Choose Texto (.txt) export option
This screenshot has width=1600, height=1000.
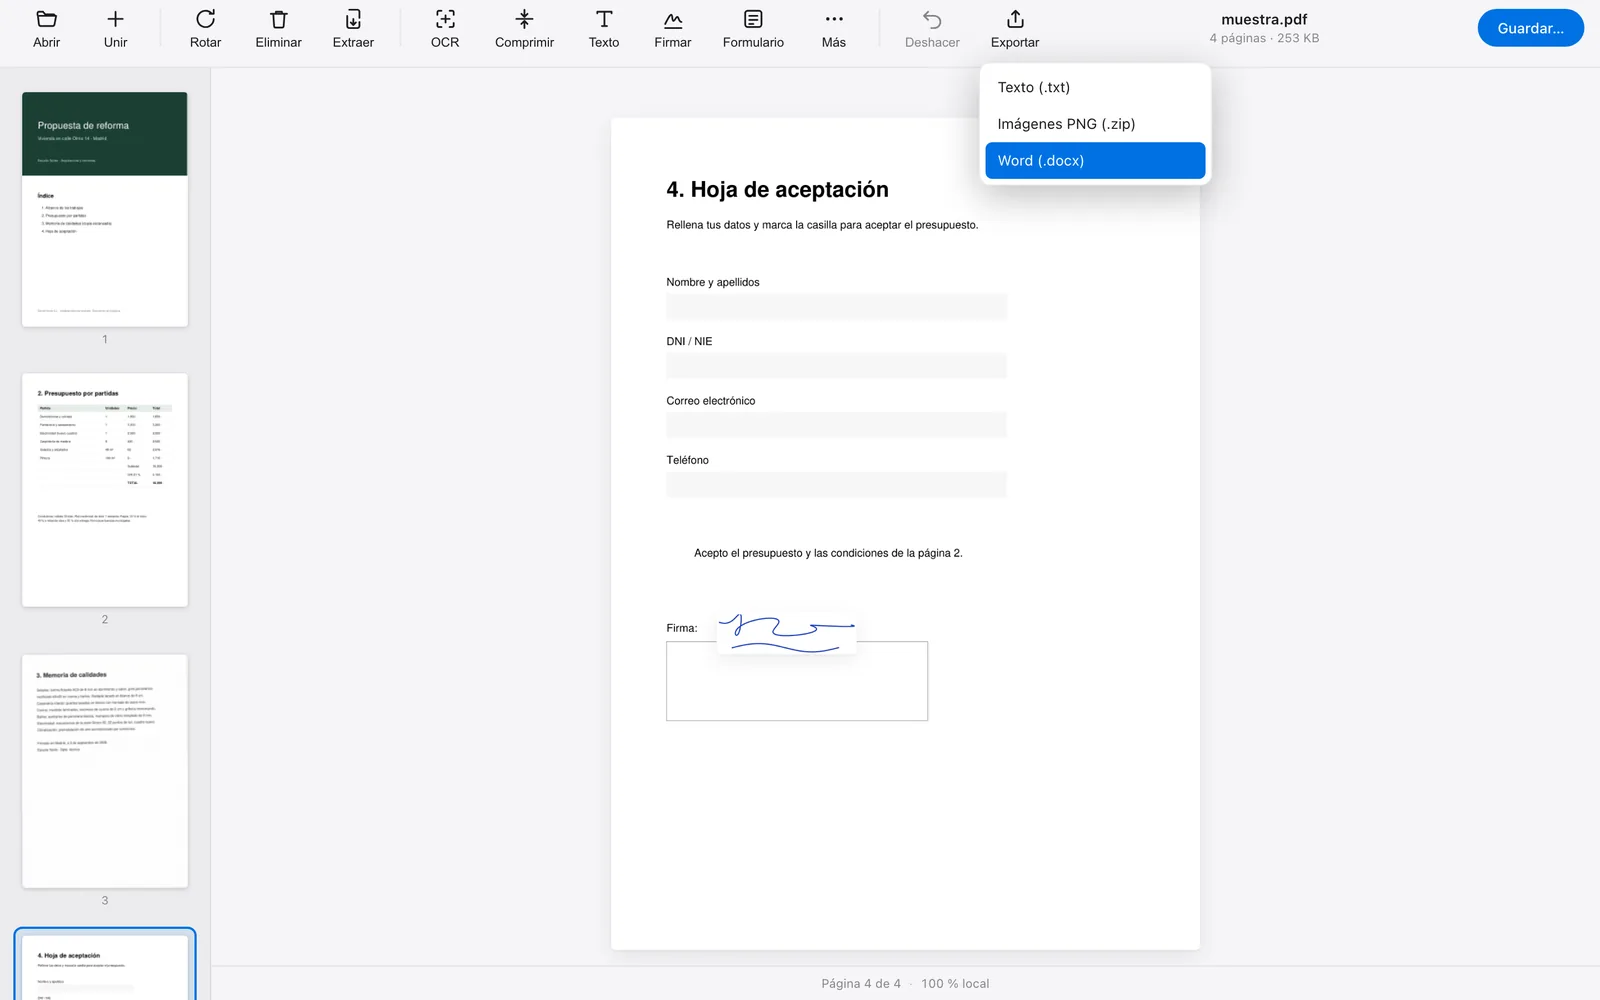click(1095, 87)
